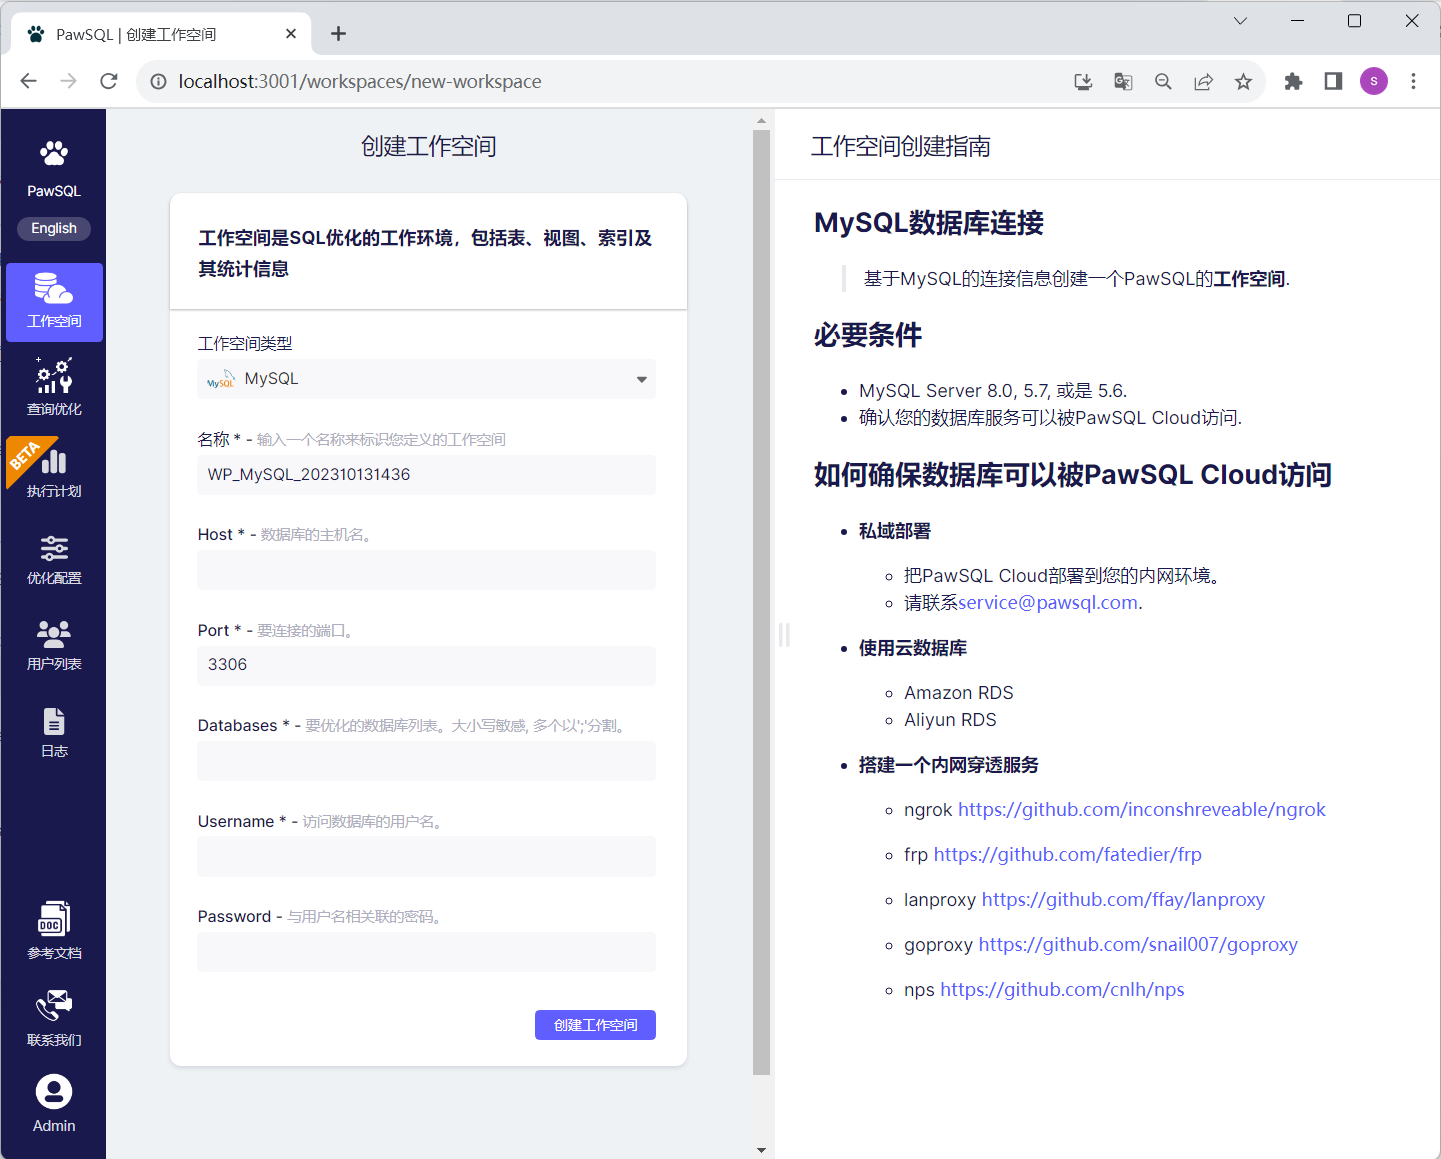Switch language with the English toggle

point(54,229)
